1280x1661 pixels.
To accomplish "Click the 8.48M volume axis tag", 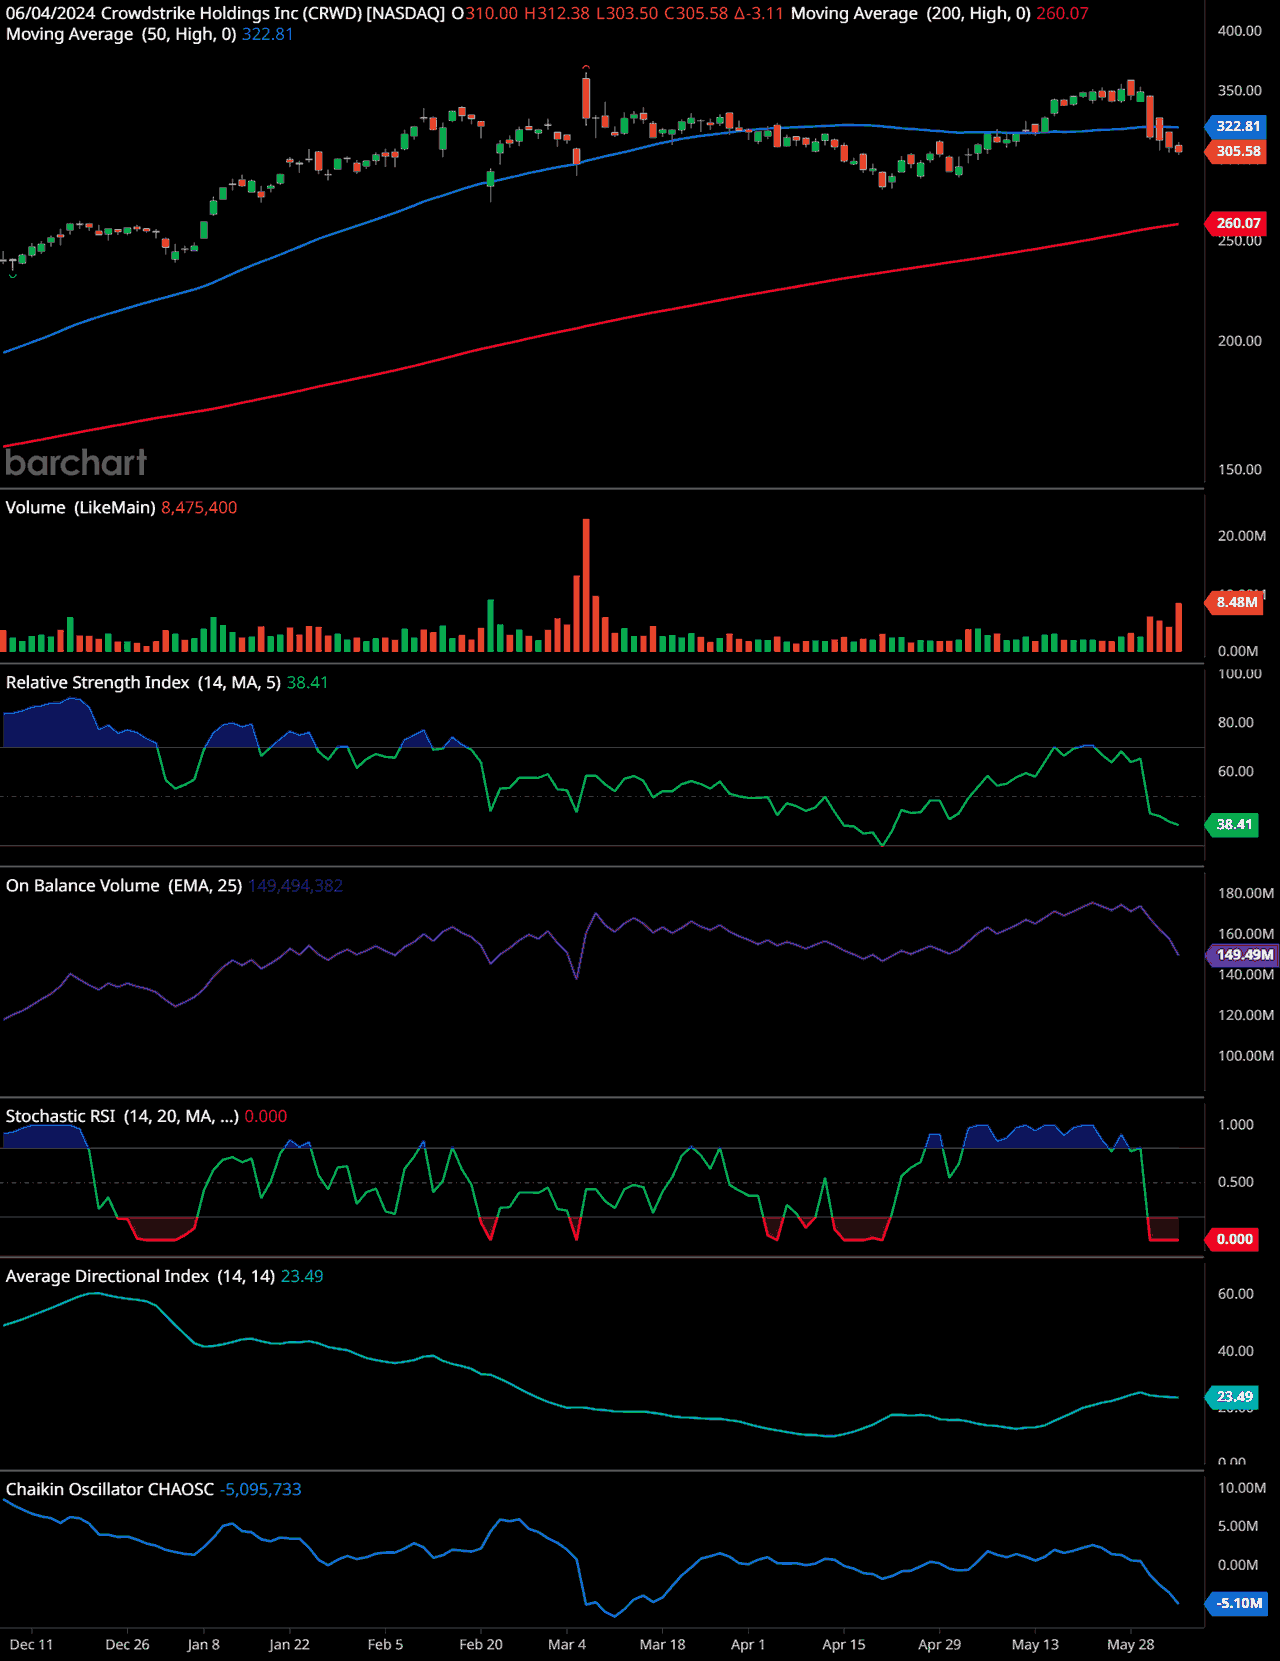I will point(1236,602).
